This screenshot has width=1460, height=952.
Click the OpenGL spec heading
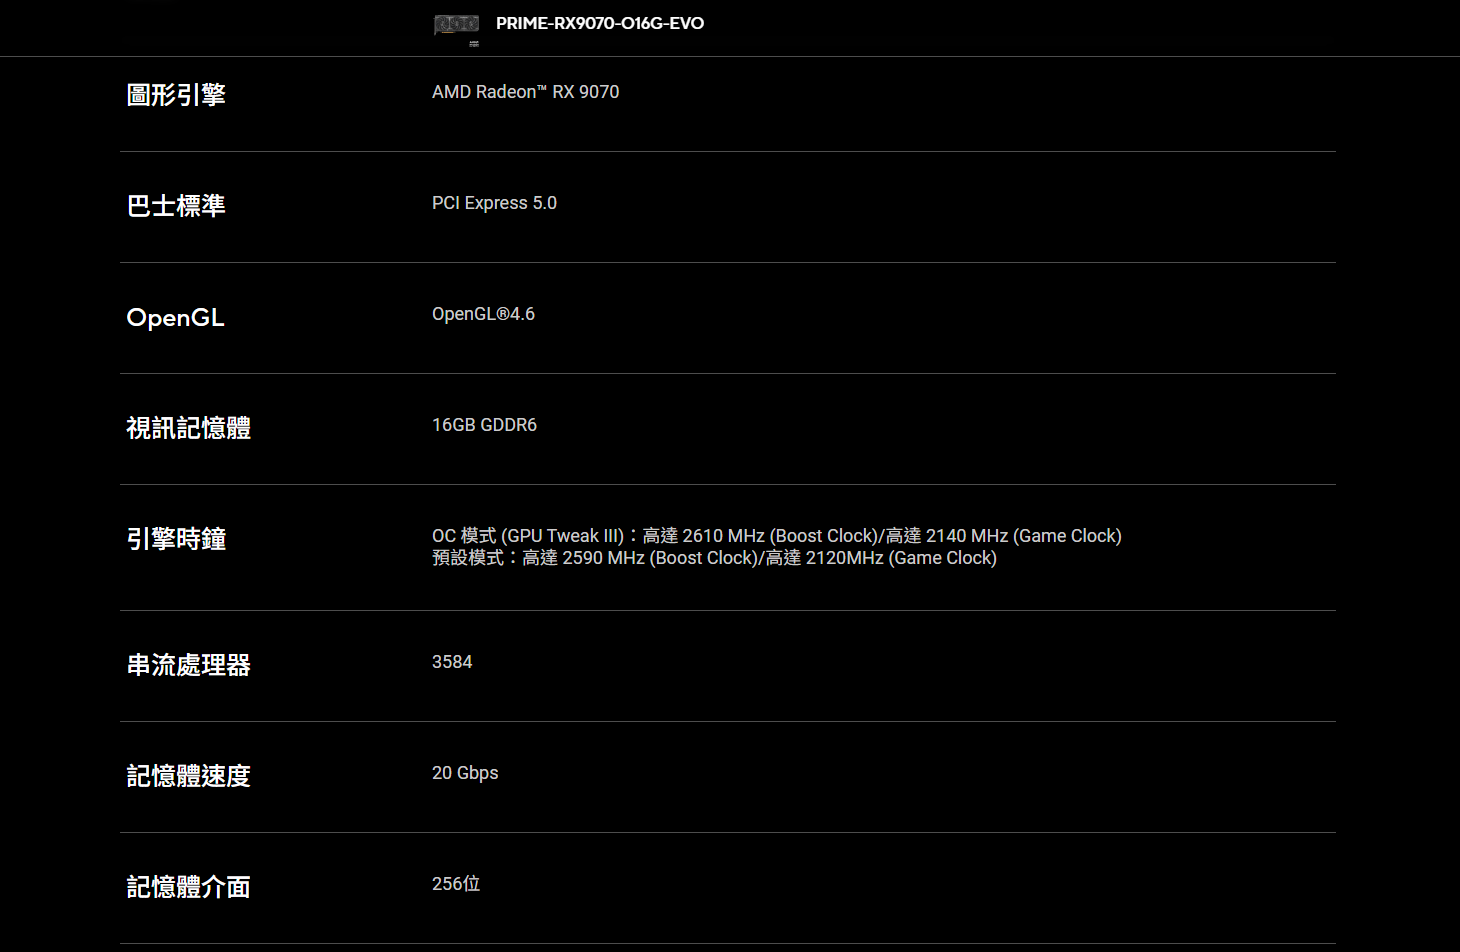[175, 317]
